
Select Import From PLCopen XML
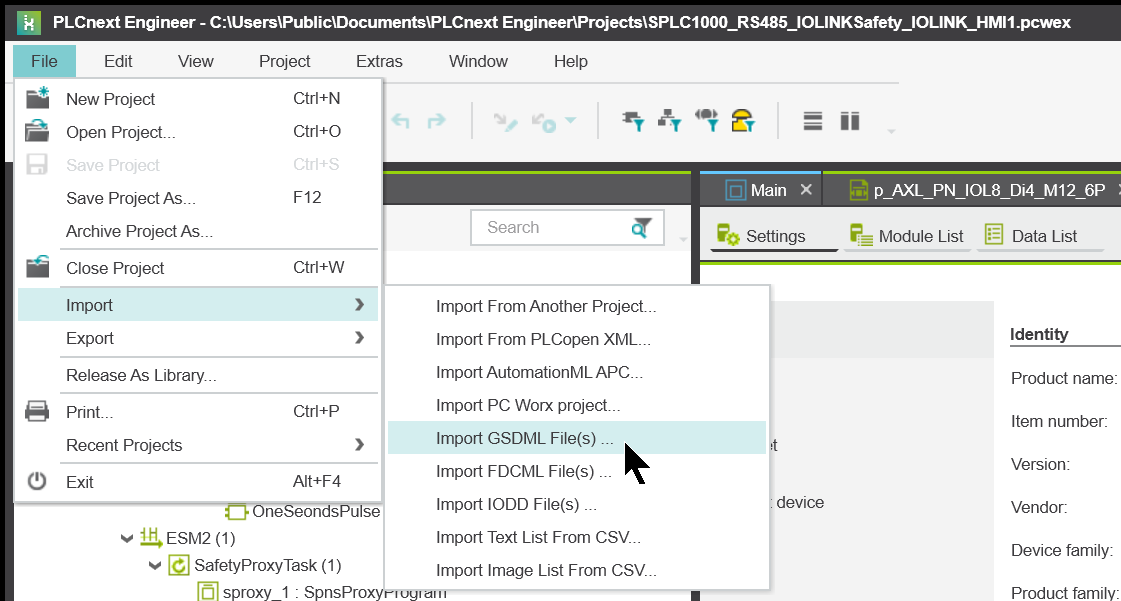tap(577, 339)
